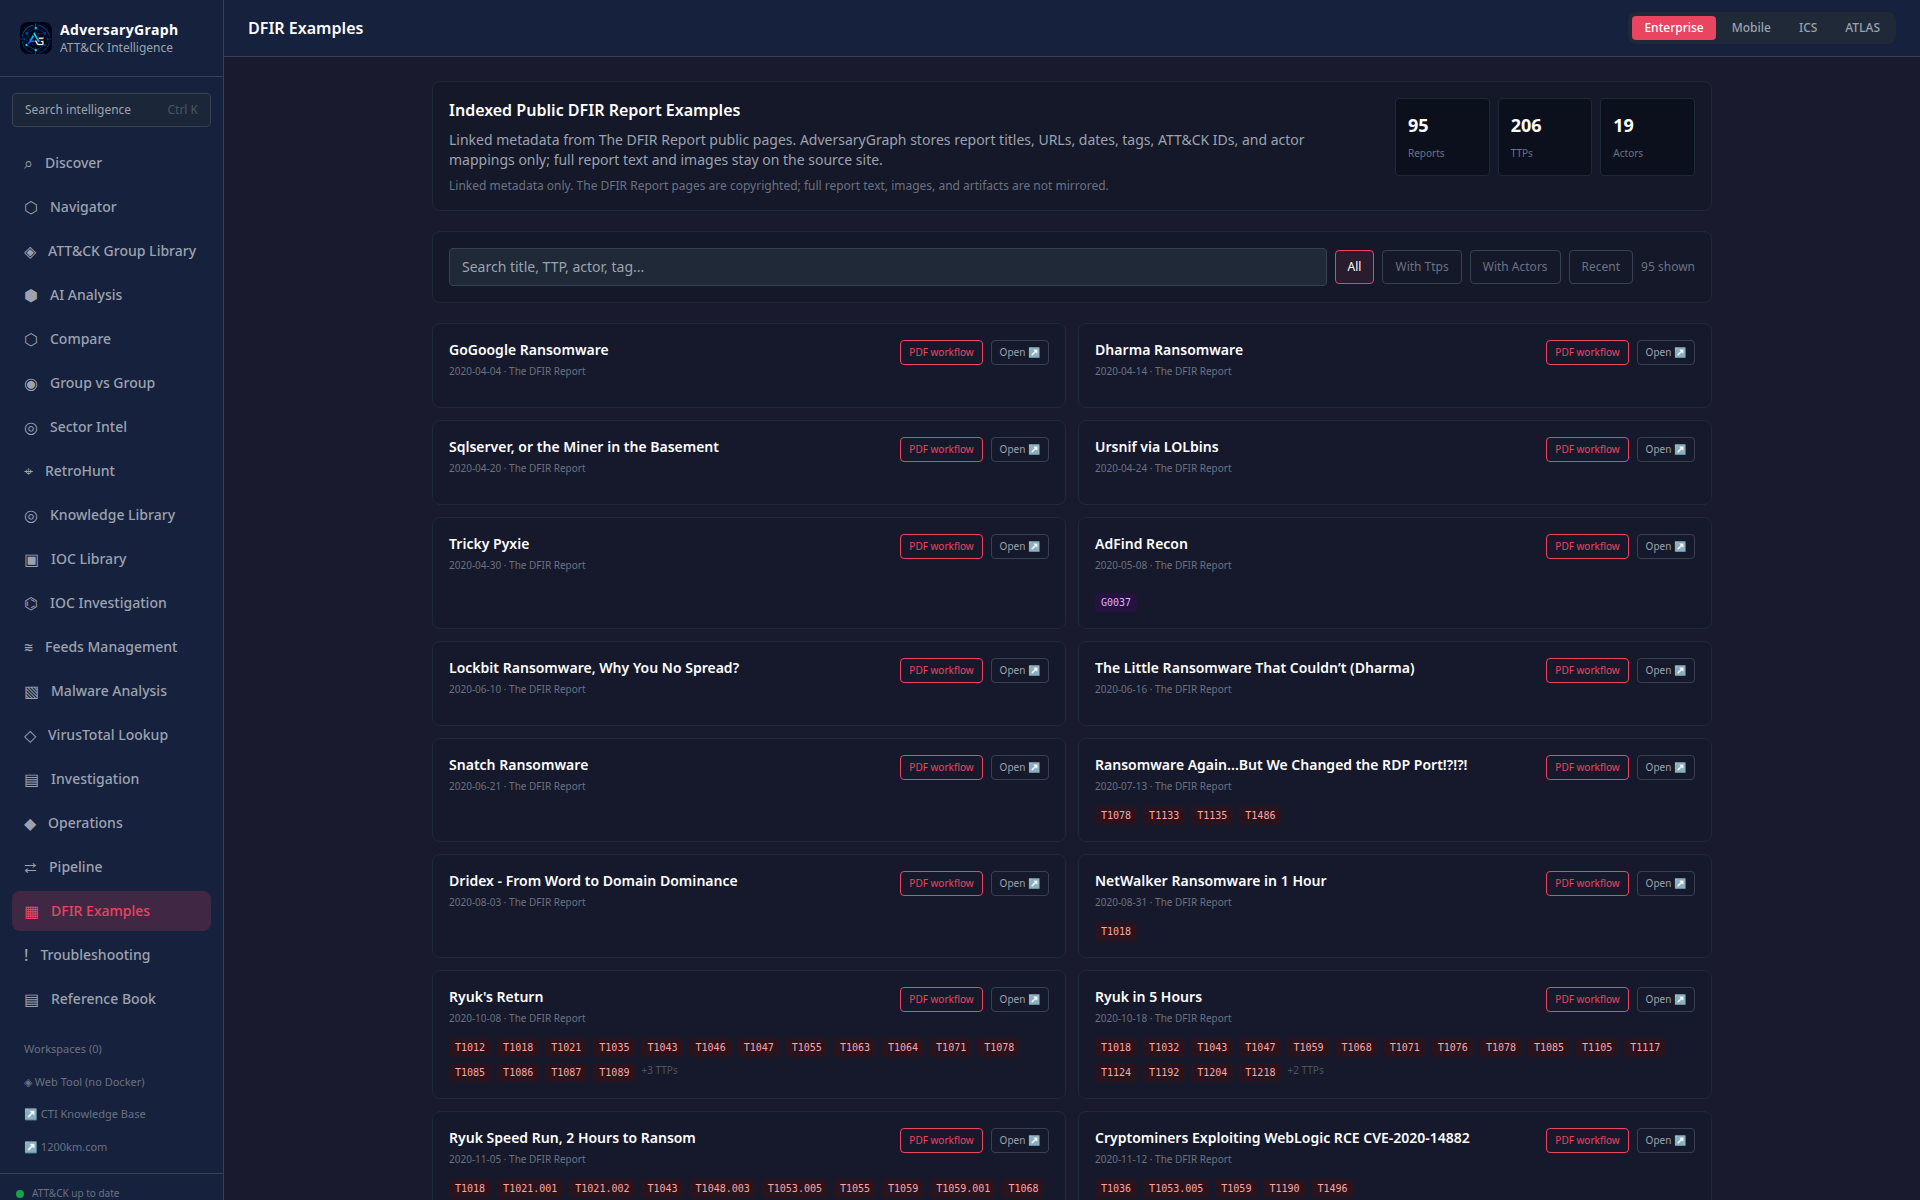Click the +2 TTPs label under Ryuk in 5 Hours

coord(1306,1071)
